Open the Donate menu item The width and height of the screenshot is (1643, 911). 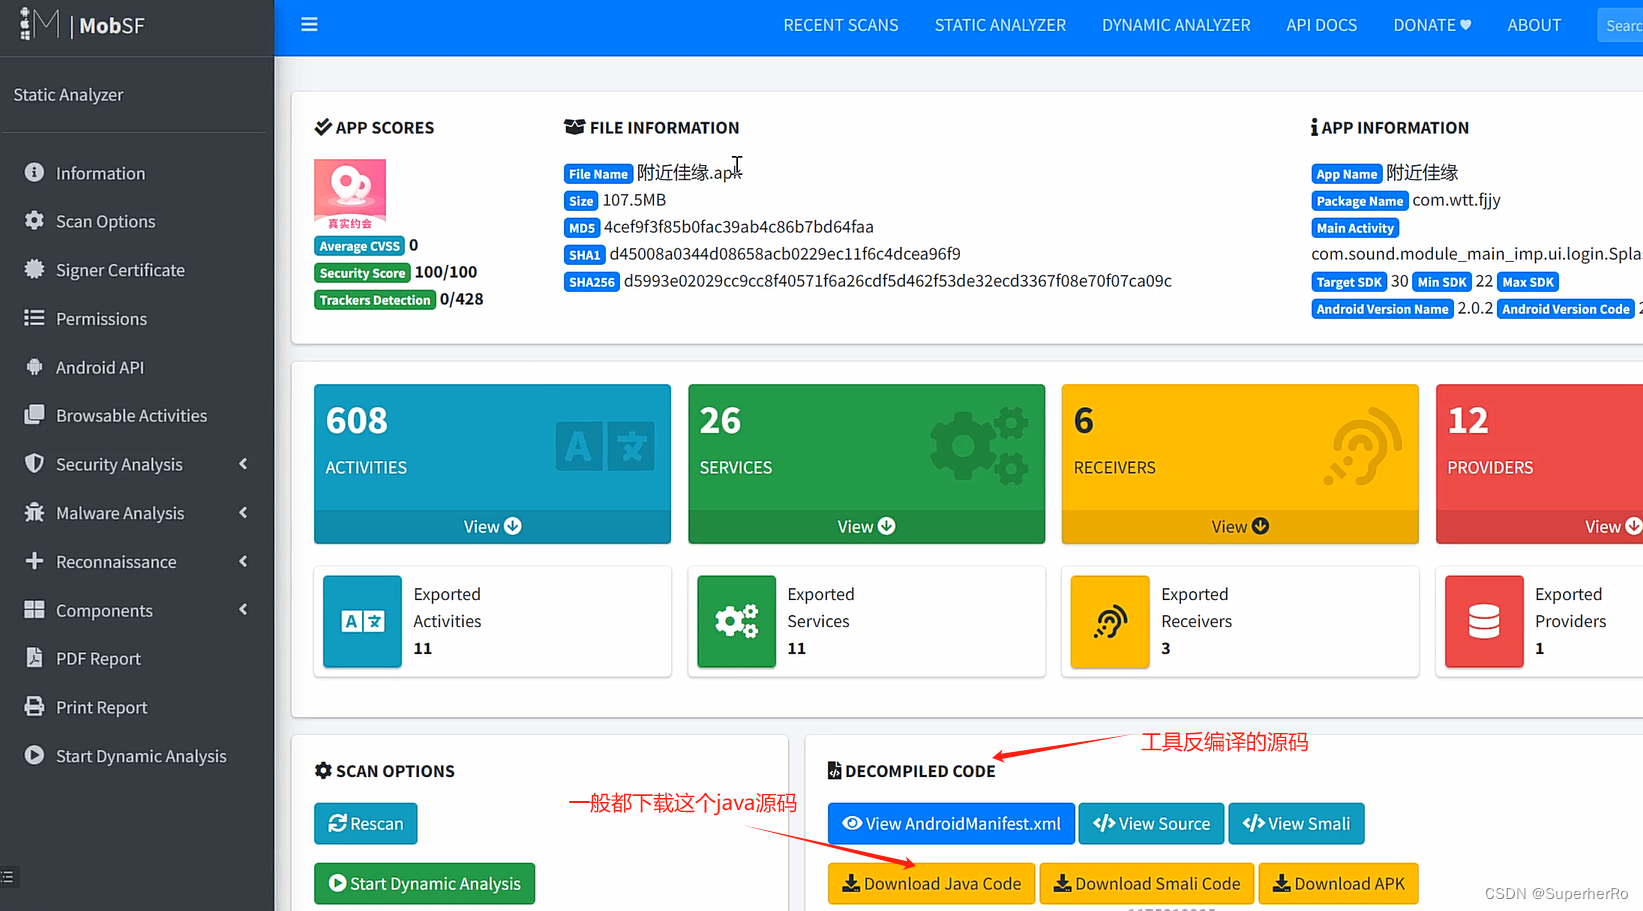pyautogui.click(x=1432, y=25)
